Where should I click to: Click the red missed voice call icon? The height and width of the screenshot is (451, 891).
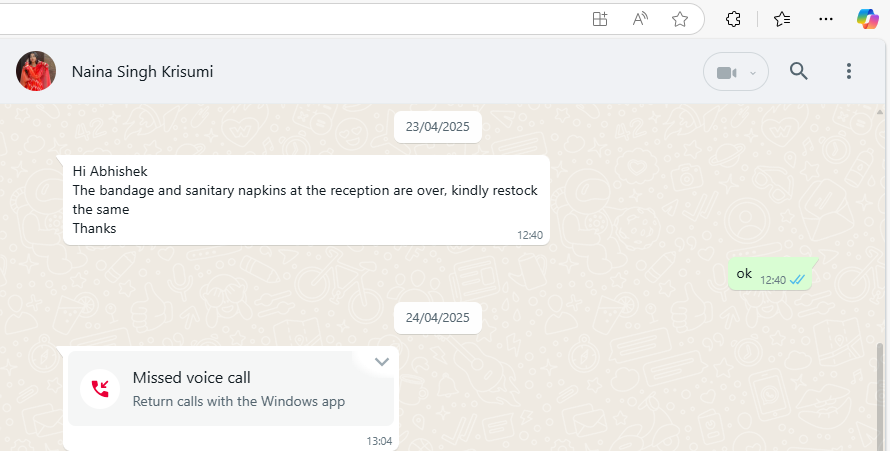pyautogui.click(x=100, y=388)
